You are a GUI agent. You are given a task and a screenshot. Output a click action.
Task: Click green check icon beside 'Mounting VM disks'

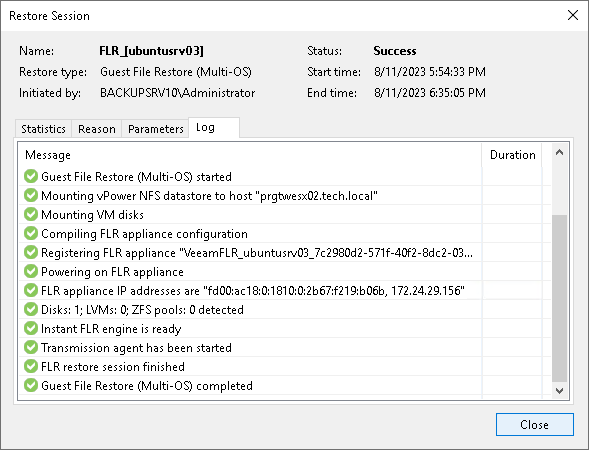(x=31, y=214)
